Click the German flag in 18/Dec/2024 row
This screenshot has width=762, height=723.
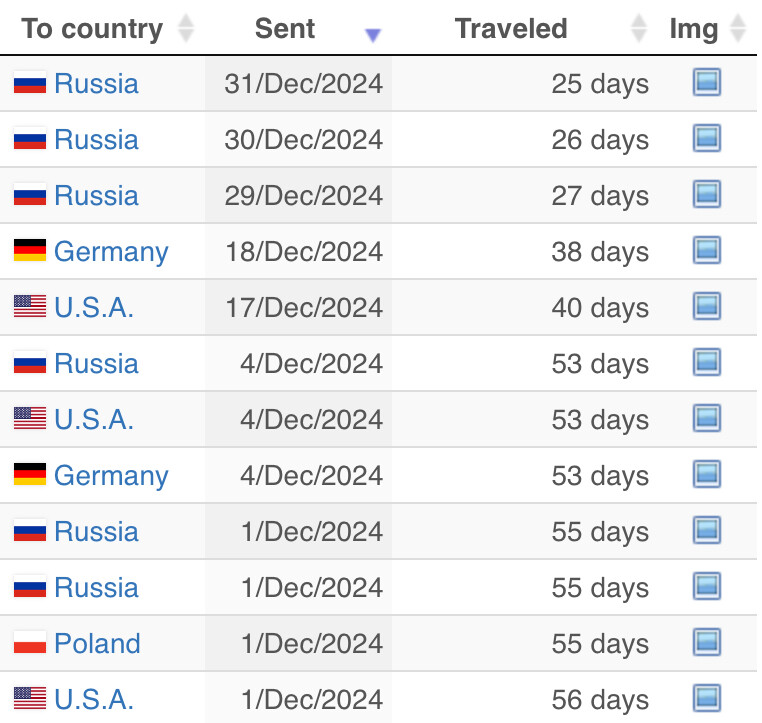(x=30, y=251)
